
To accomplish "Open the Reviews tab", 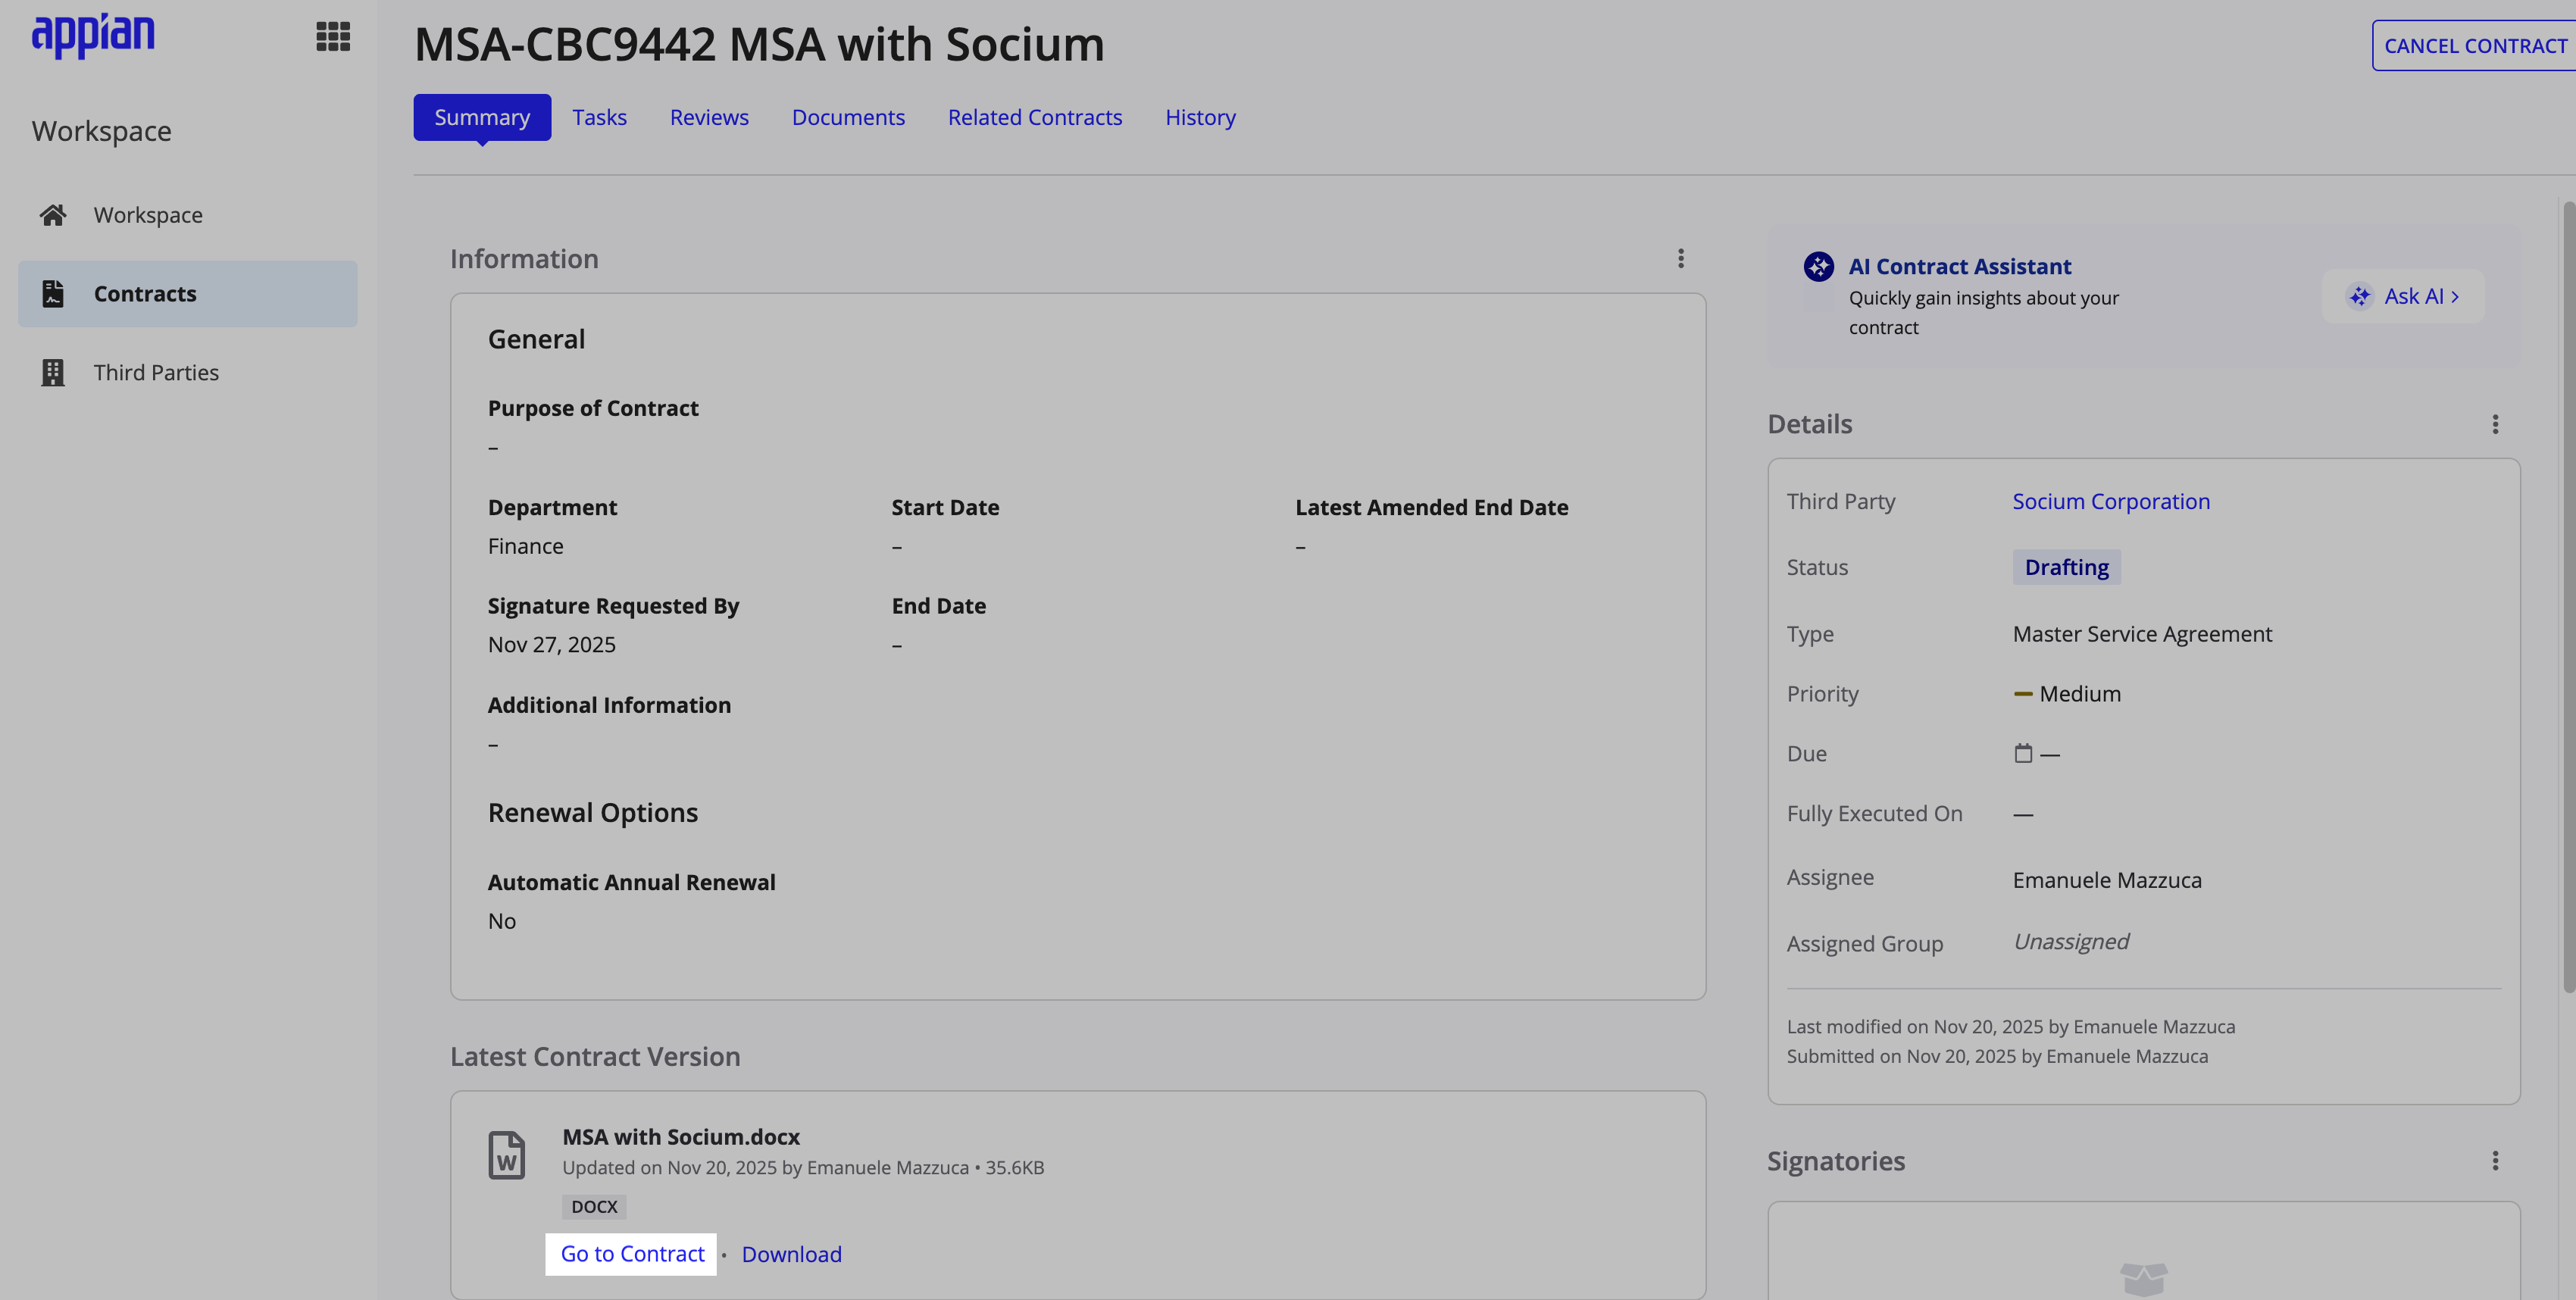I will (x=709, y=117).
